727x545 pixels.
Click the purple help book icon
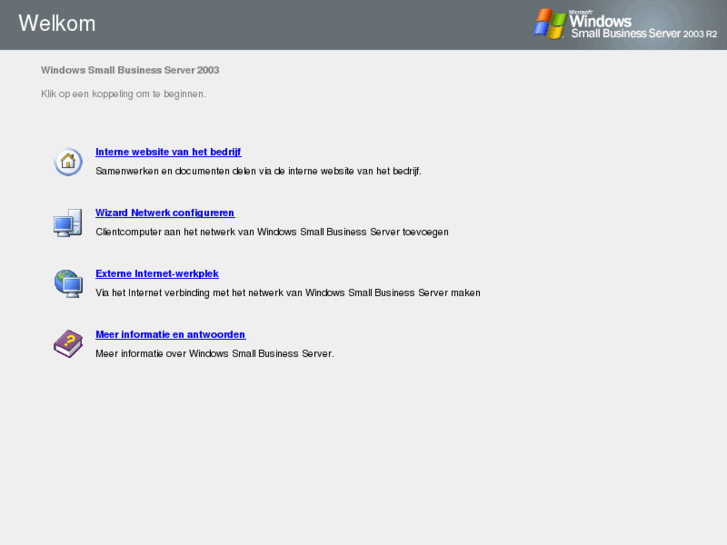click(68, 344)
